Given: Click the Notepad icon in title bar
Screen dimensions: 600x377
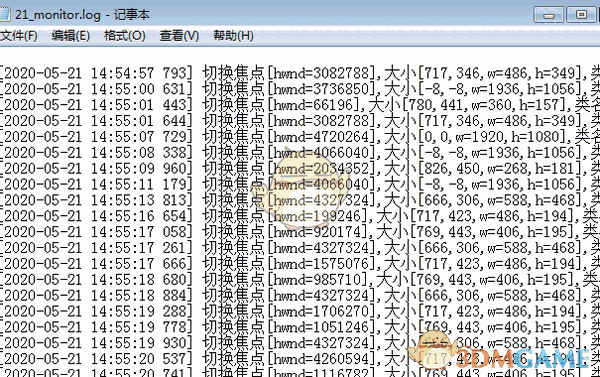Looking at the screenshot, I should click(x=4, y=15).
